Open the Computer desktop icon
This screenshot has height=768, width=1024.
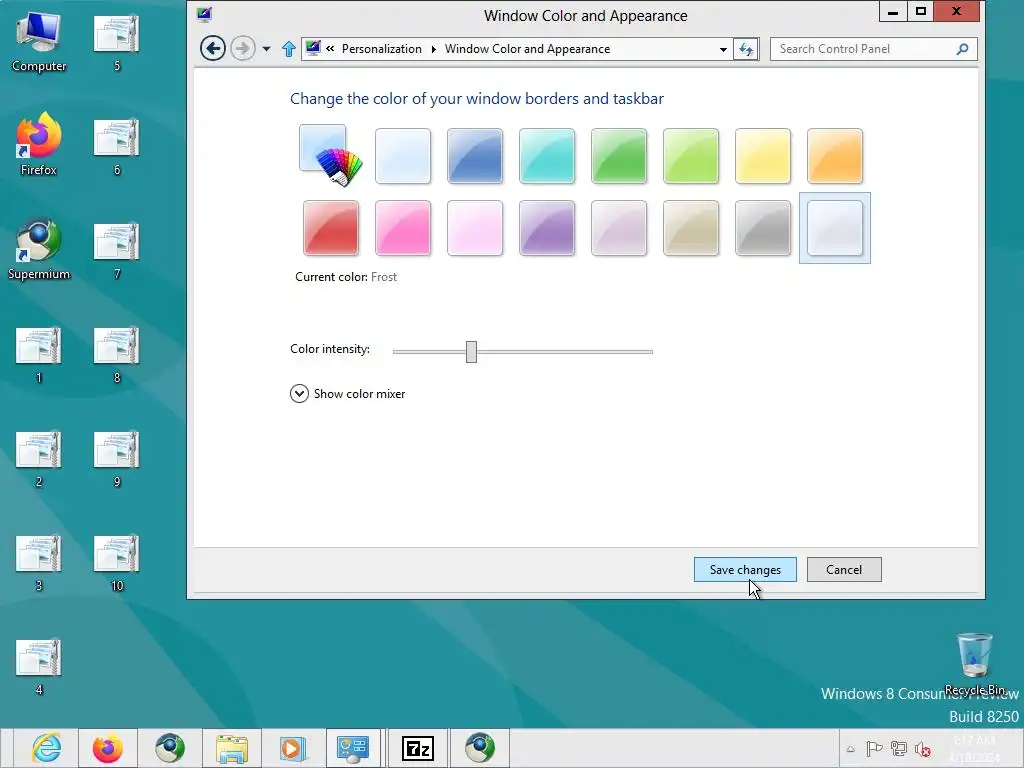coord(39,42)
